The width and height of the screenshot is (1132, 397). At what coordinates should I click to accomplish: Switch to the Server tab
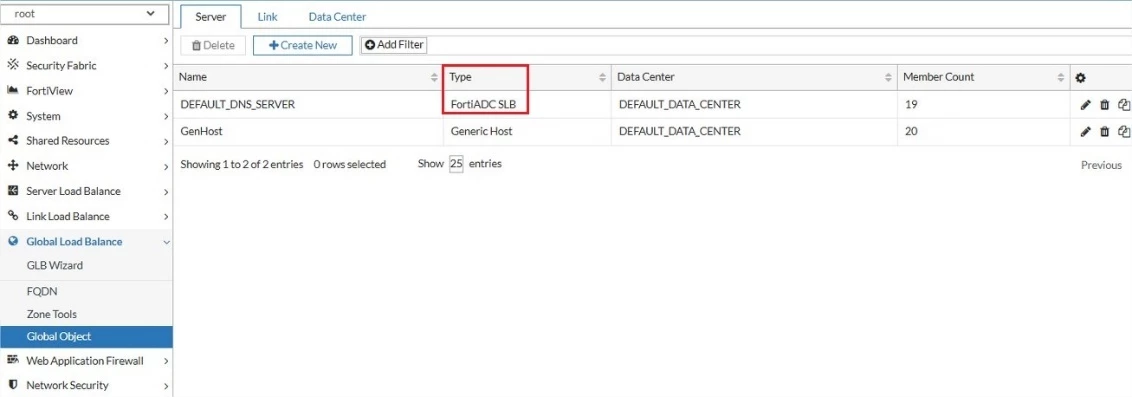click(211, 16)
